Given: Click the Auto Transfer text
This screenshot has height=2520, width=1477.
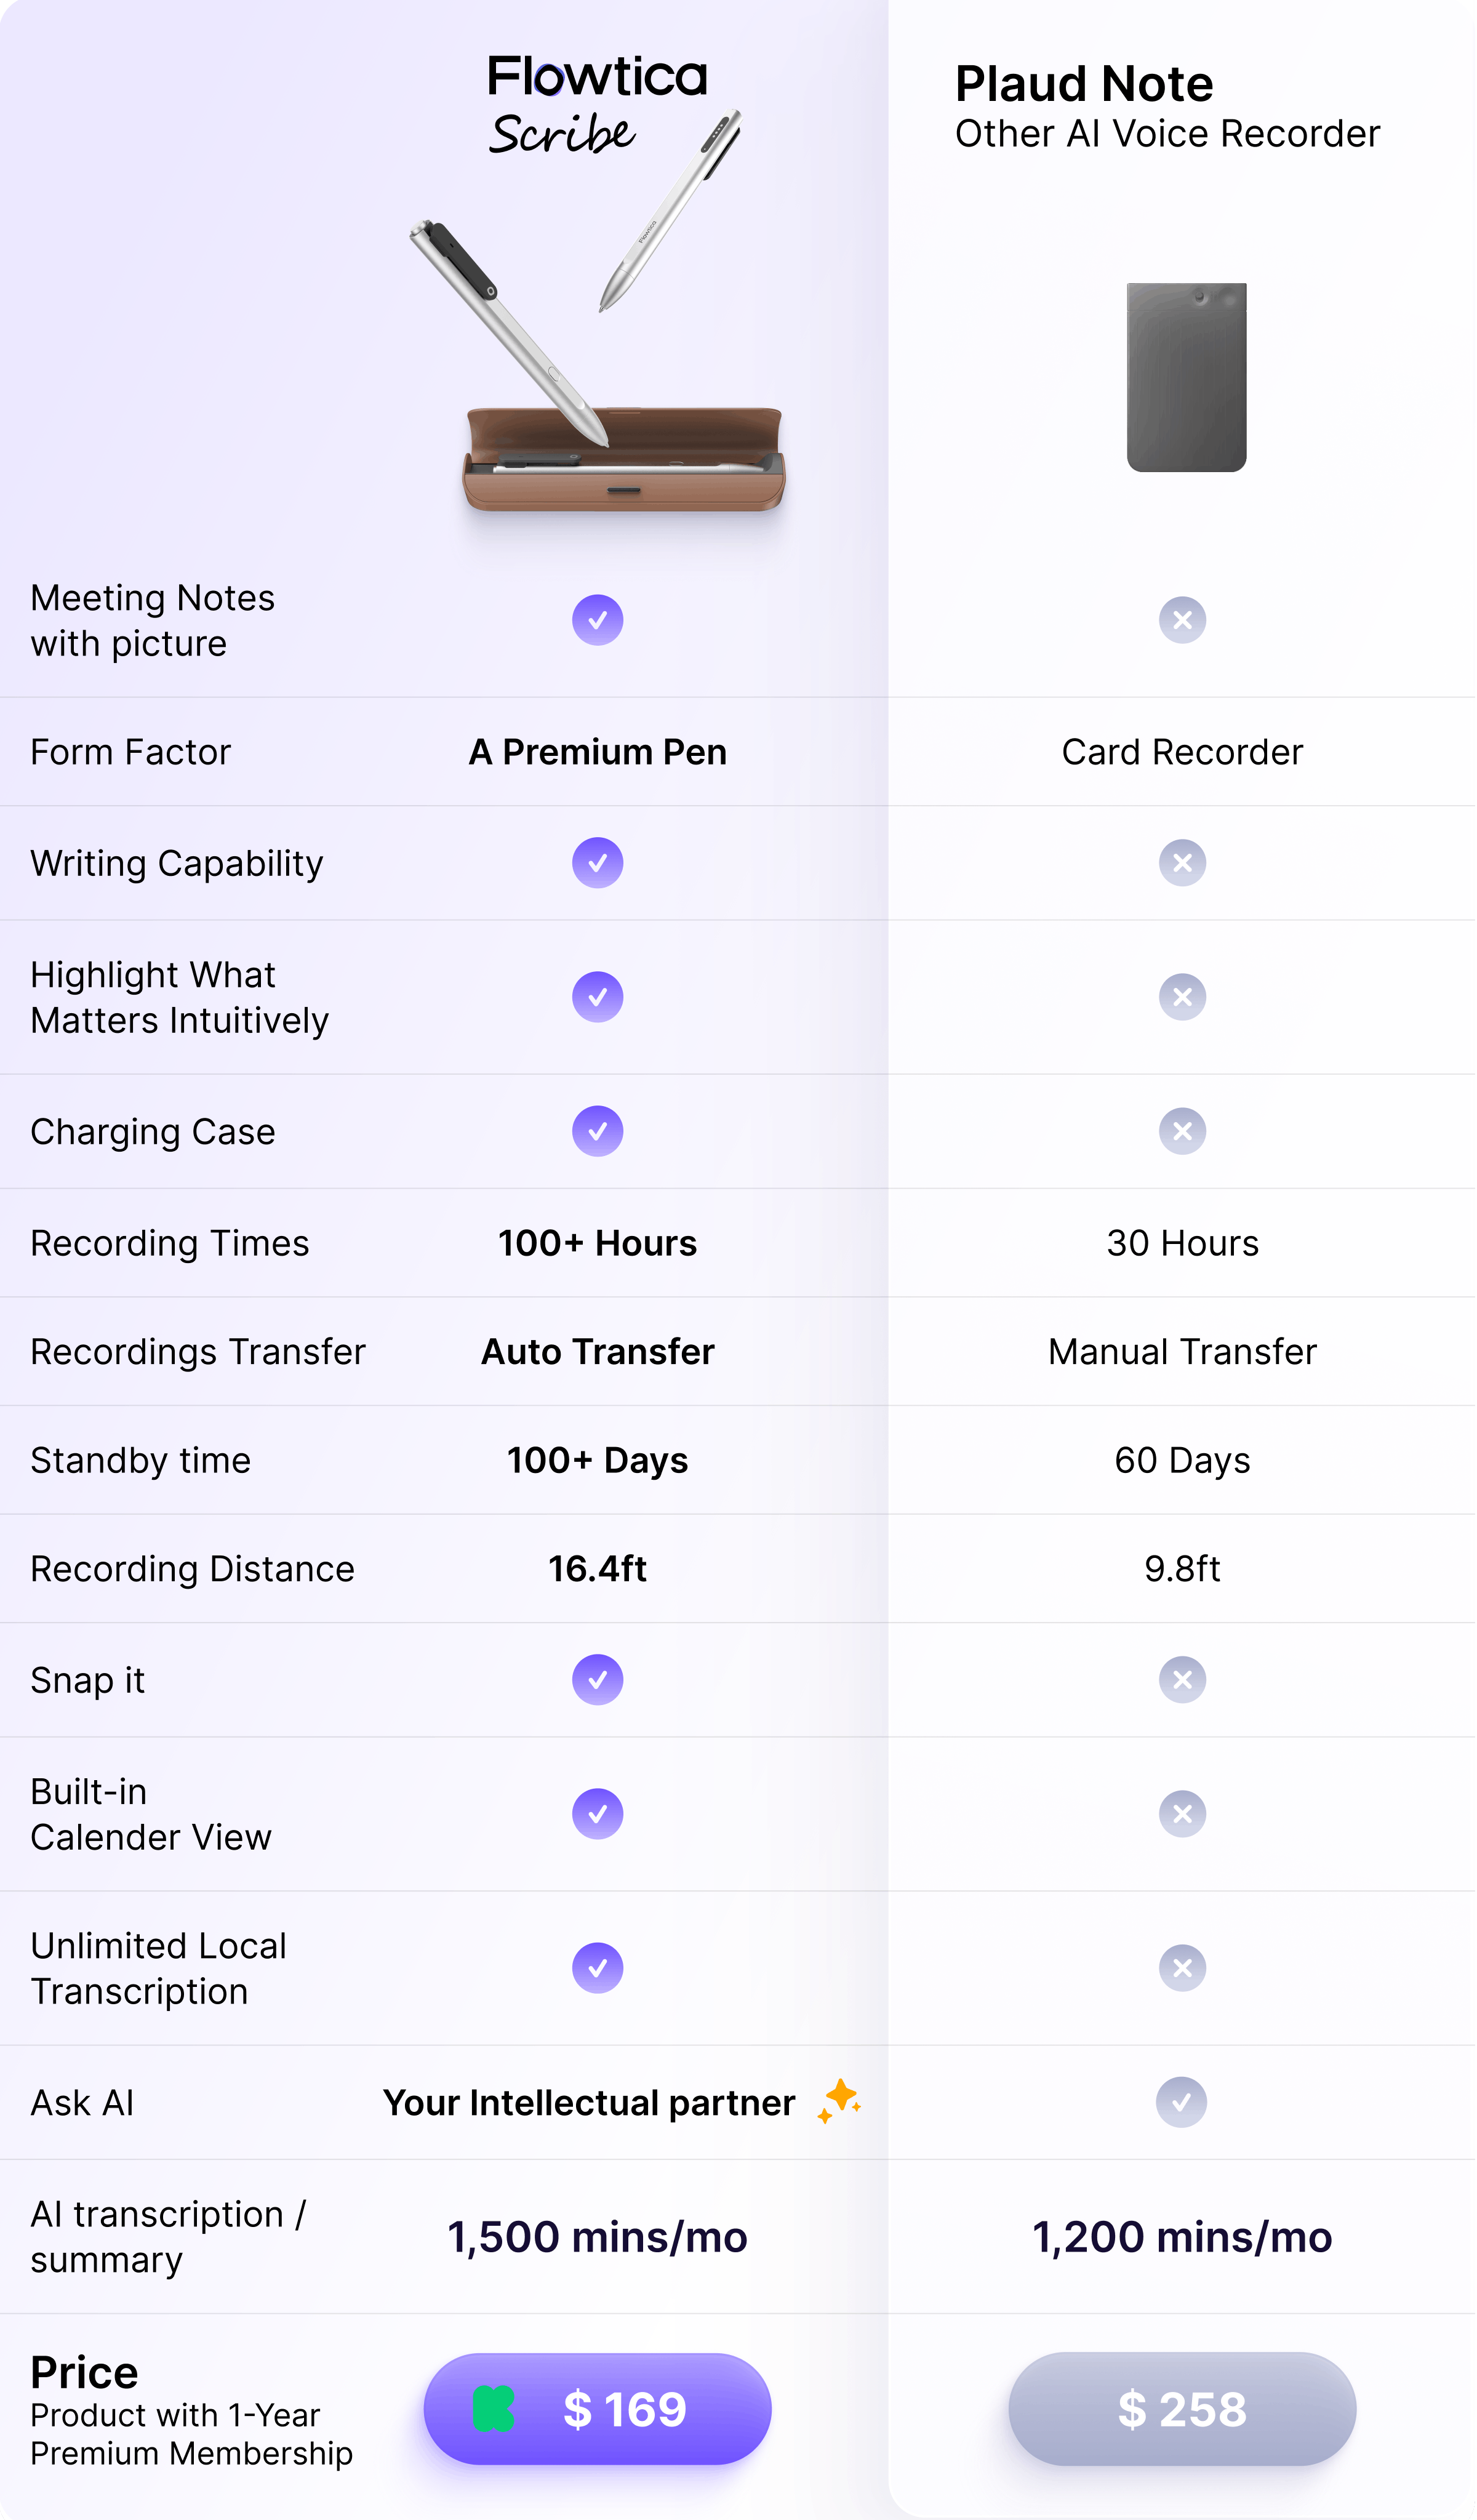Looking at the screenshot, I should (x=598, y=1352).
